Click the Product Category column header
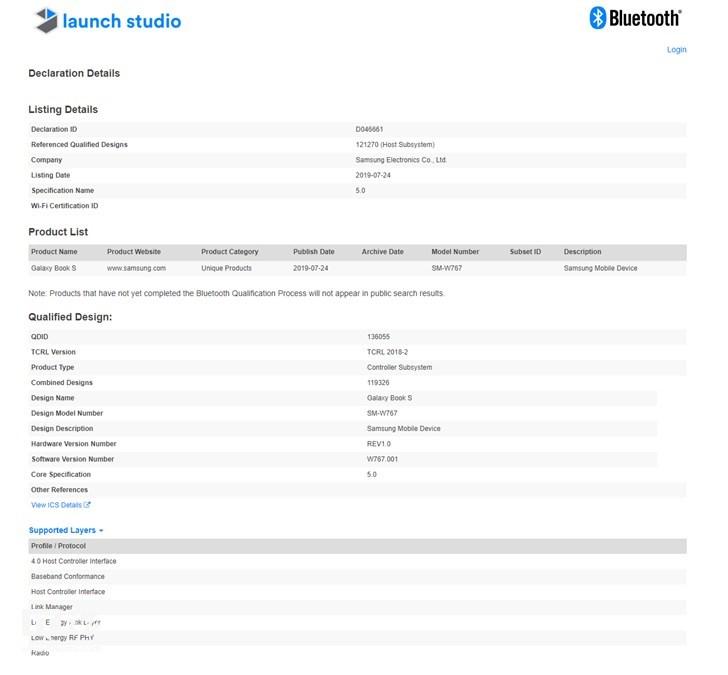Screen dimensions: 728x675 point(229,252)
